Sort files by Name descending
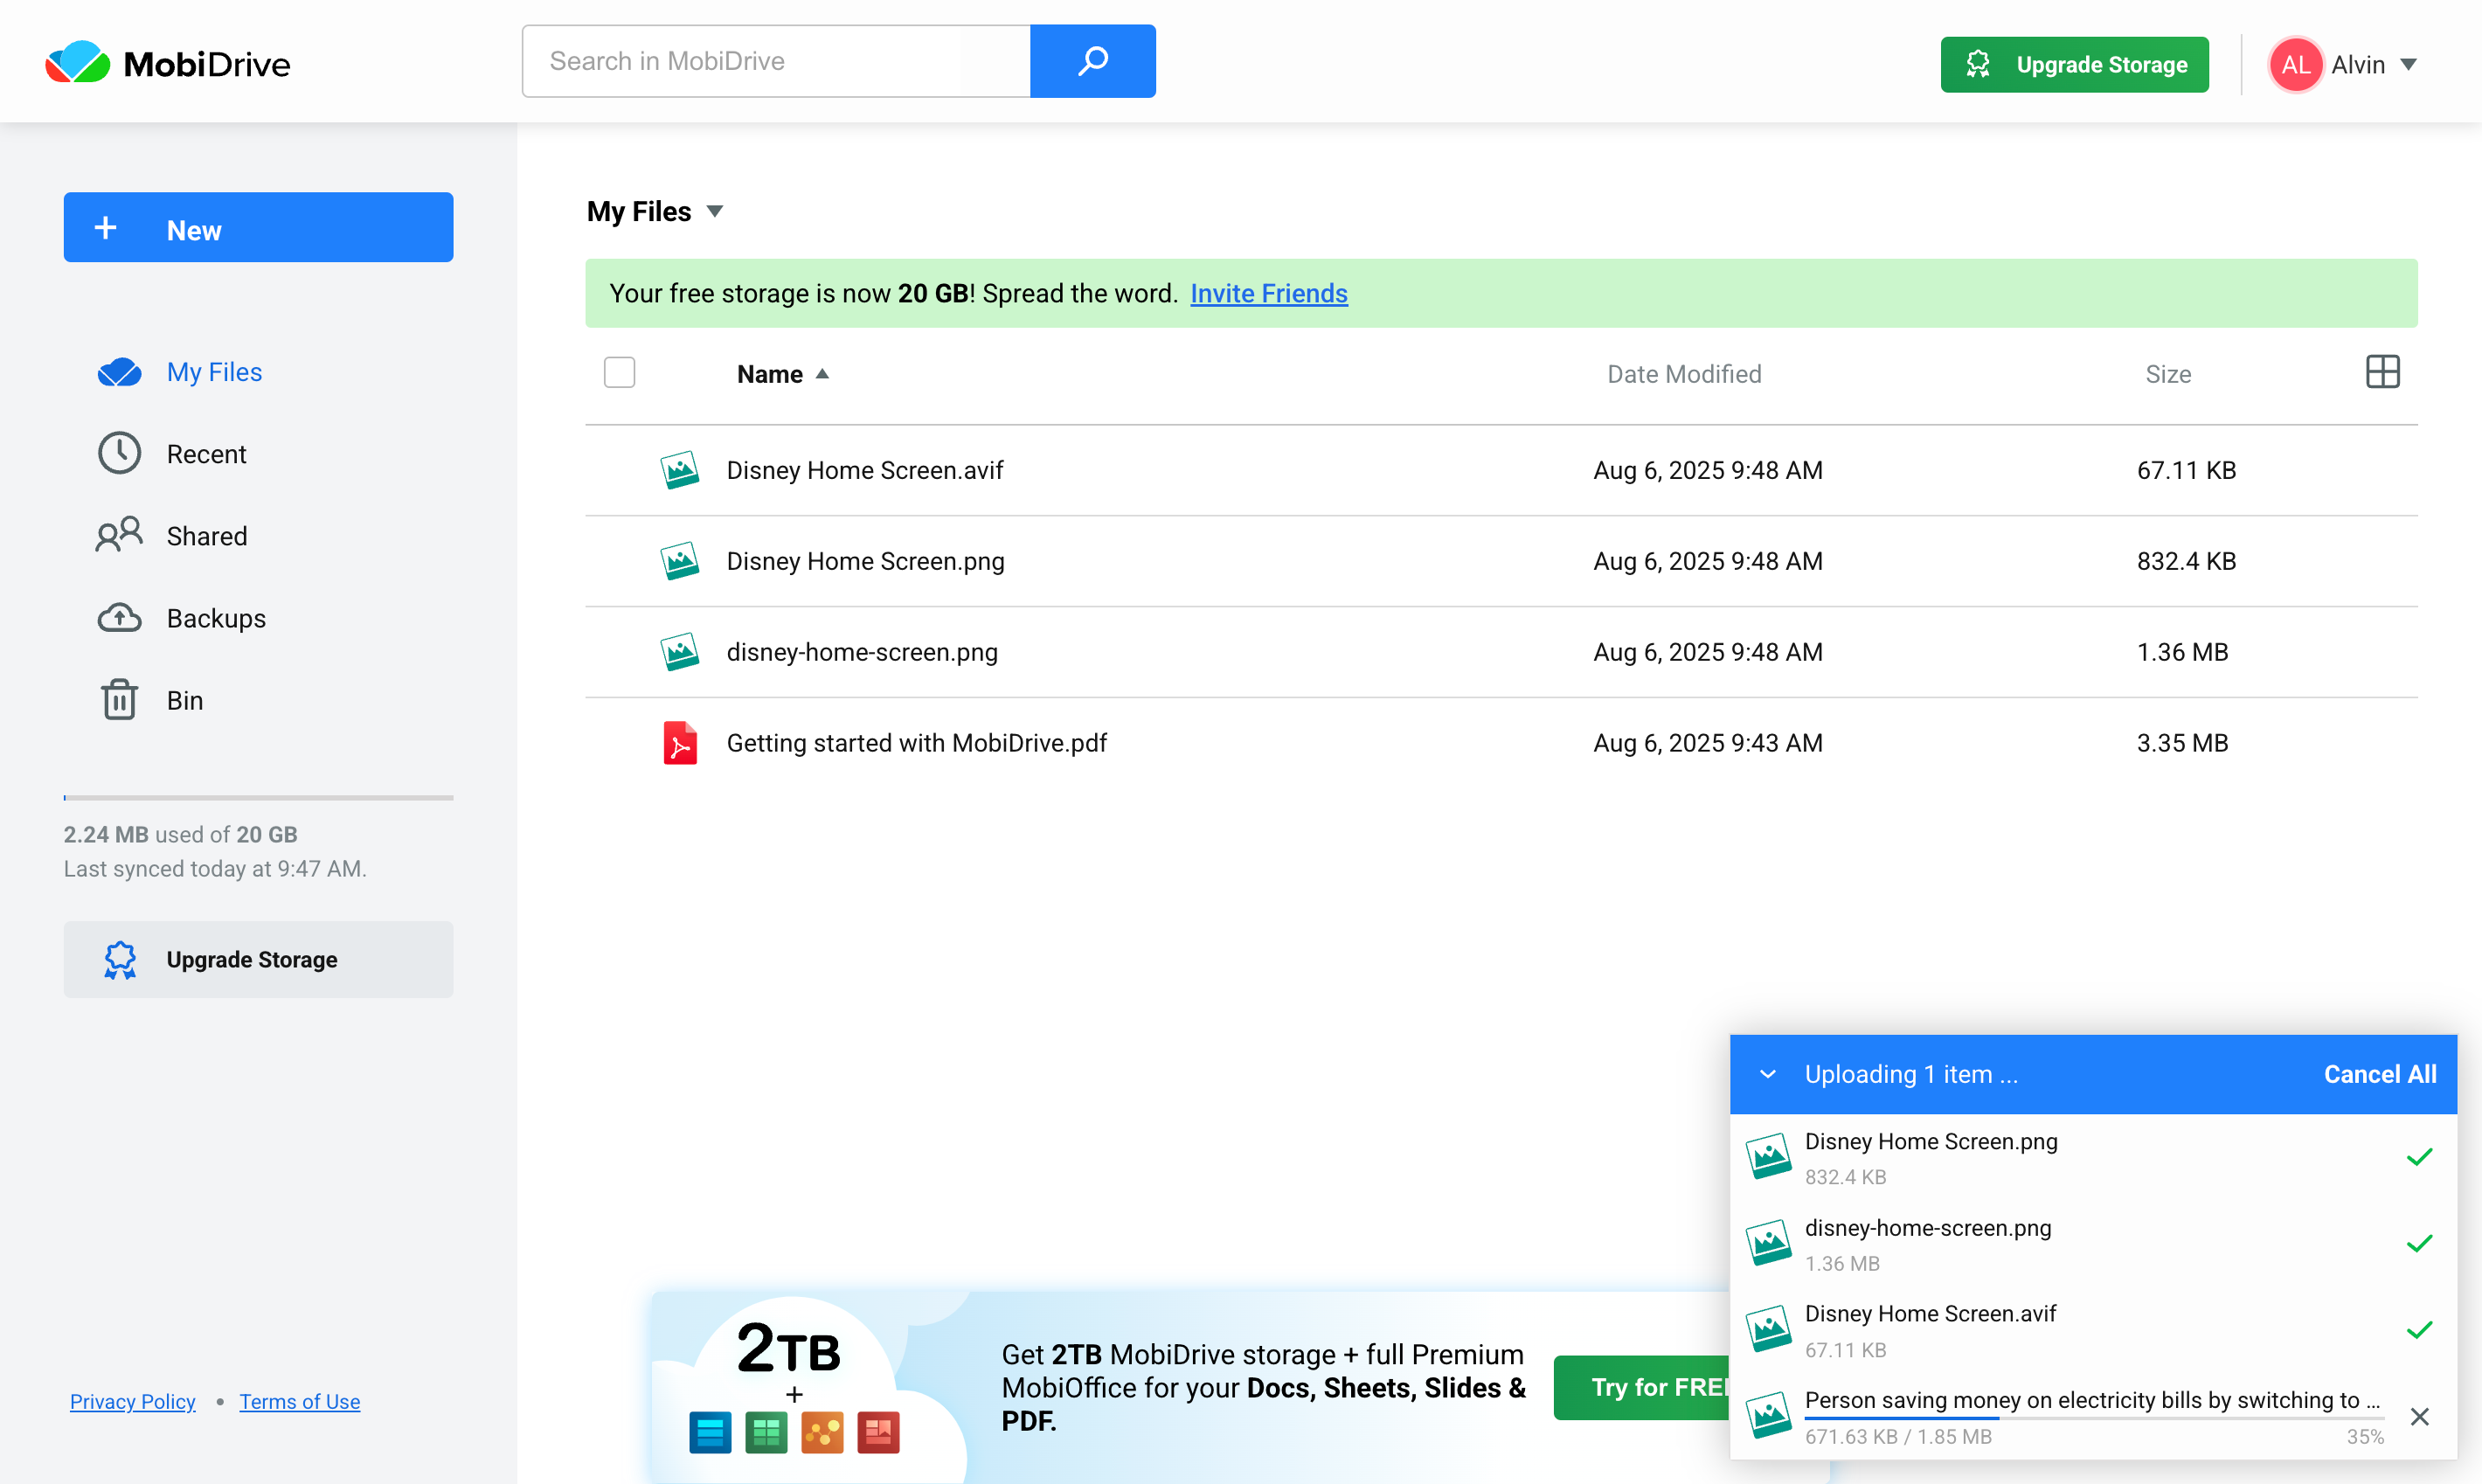 (x=783, y=373)
